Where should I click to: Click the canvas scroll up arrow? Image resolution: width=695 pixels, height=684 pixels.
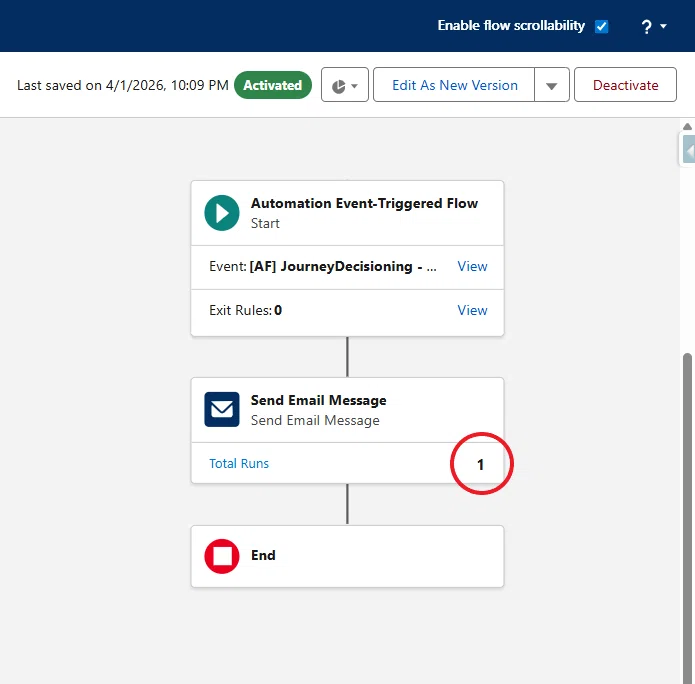[687, 126]
